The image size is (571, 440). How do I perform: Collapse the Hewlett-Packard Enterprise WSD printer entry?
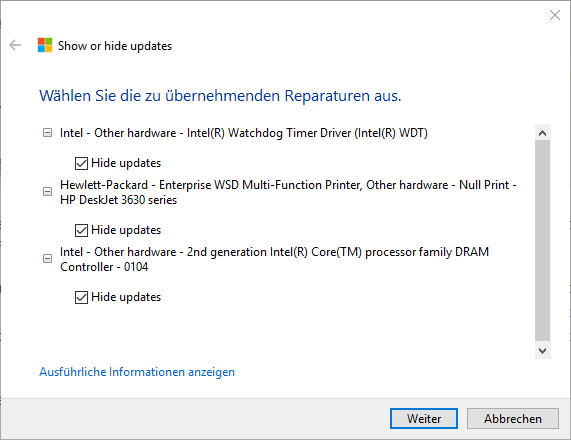tap(47, 192)
